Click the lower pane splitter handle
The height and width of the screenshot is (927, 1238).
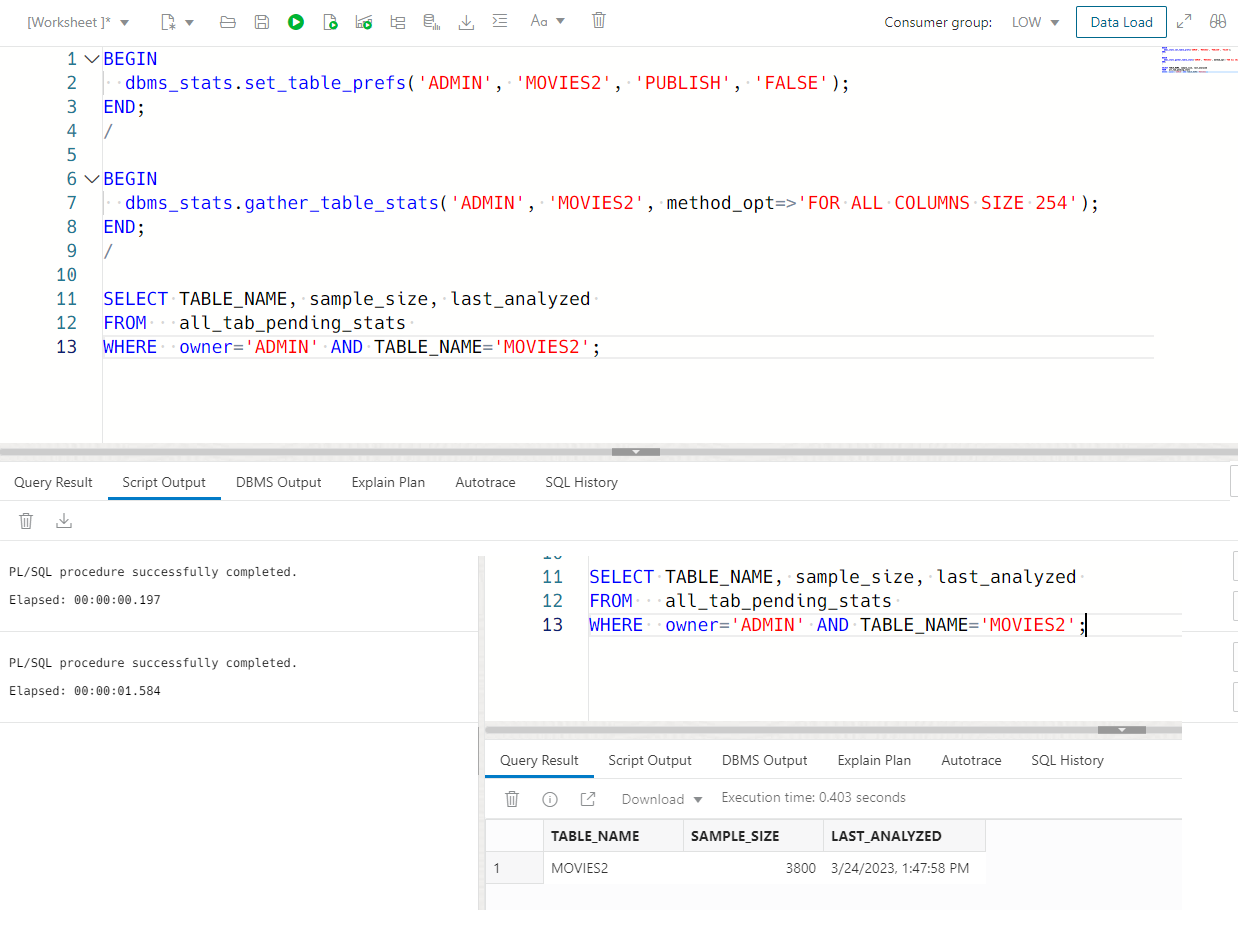click(1121, 730)
